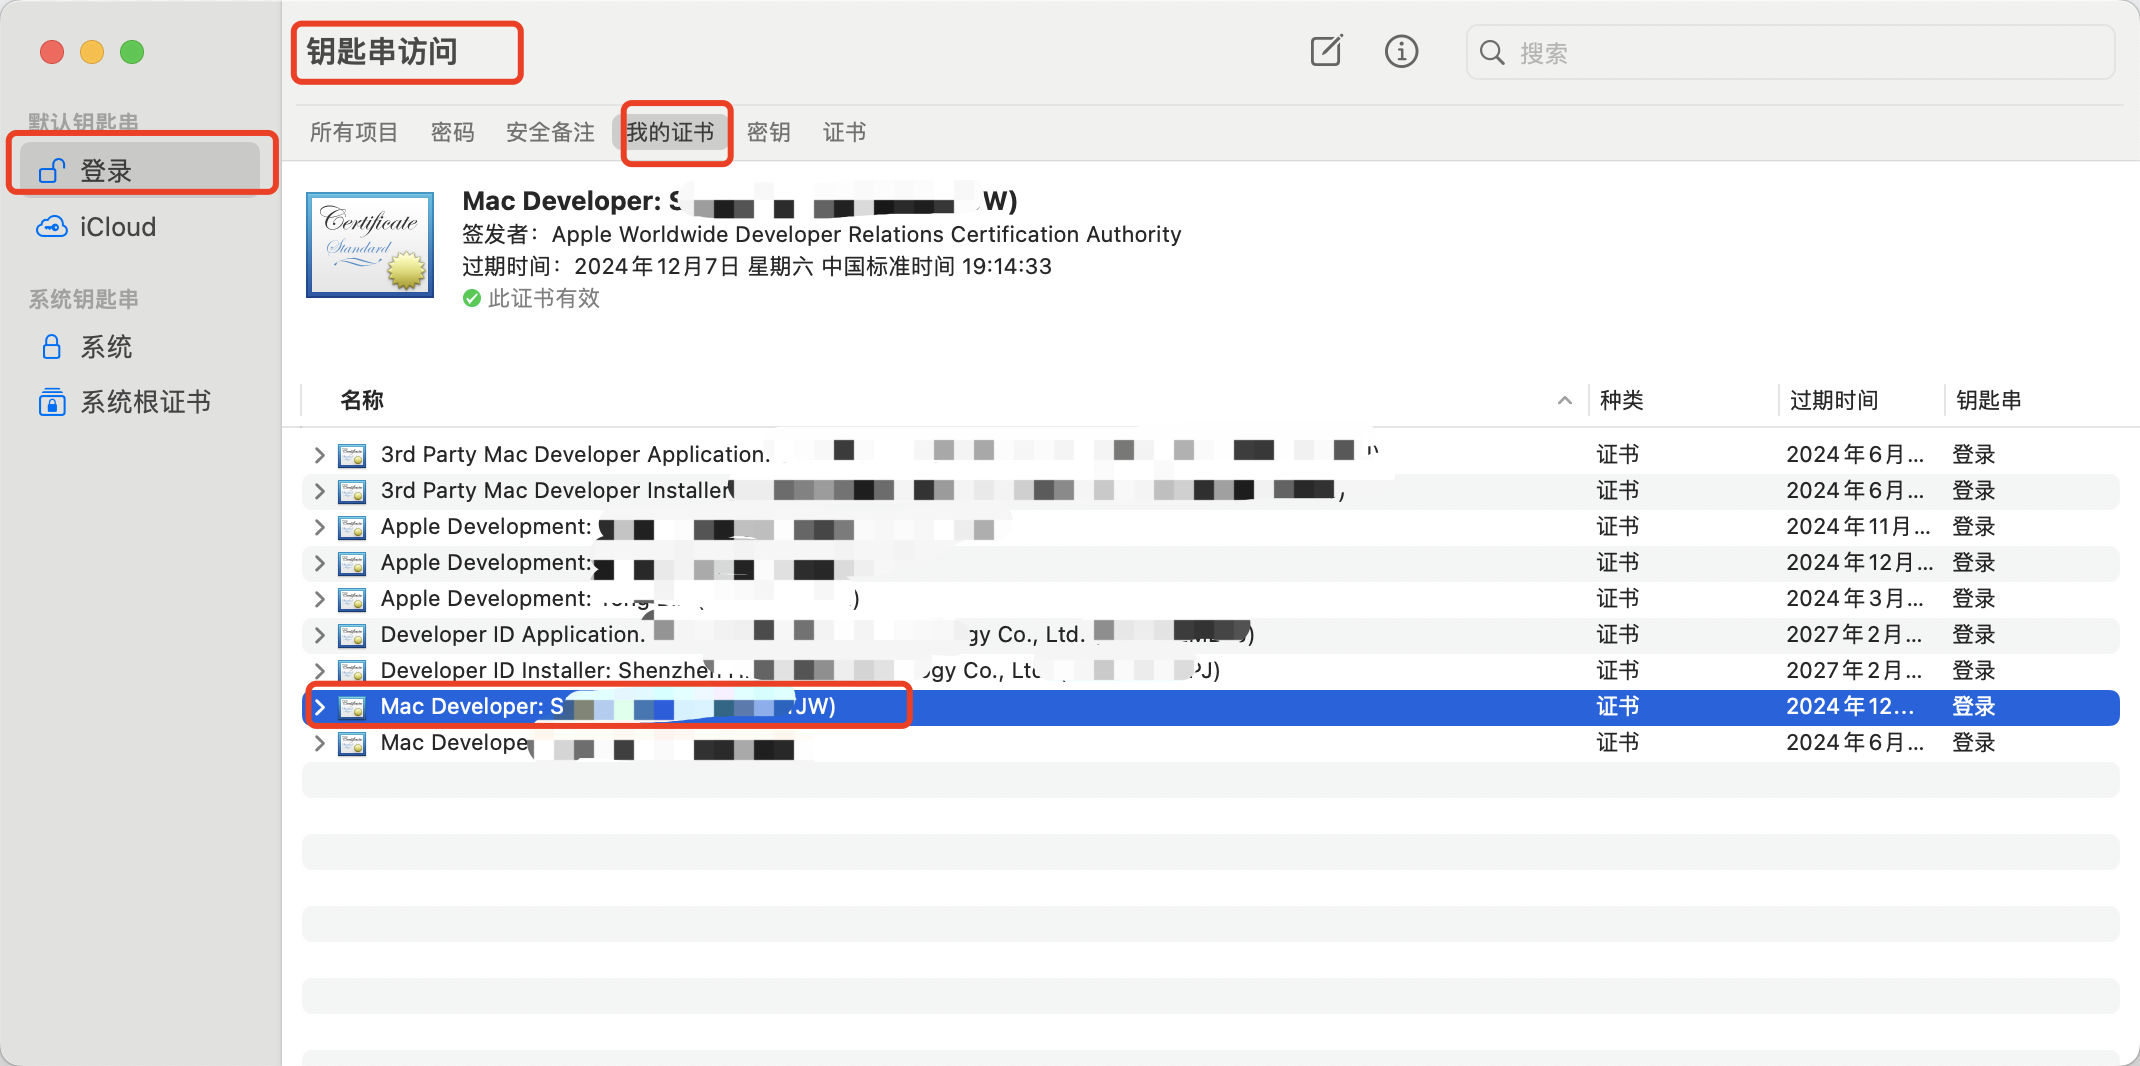Sort by the 过期时间 column header
The height and width of the screenshot is (1066, 2140).
pyautogui.click(x=1834, y=400)
